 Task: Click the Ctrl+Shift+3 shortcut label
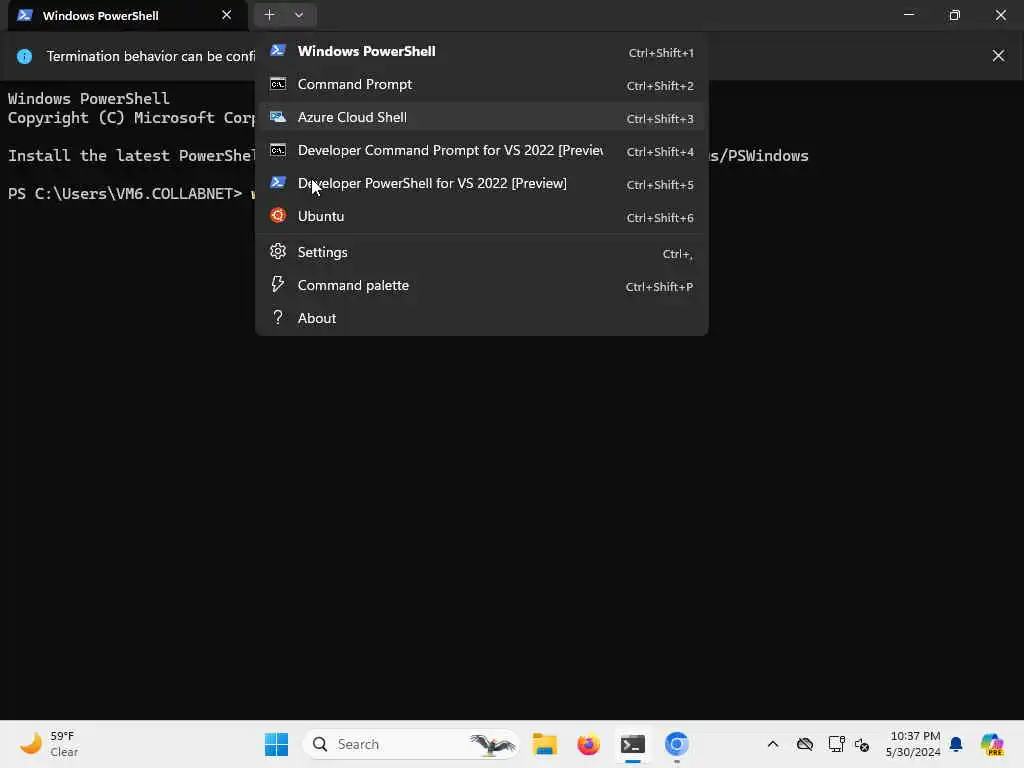pyautogui.click(x=660, y=119)
